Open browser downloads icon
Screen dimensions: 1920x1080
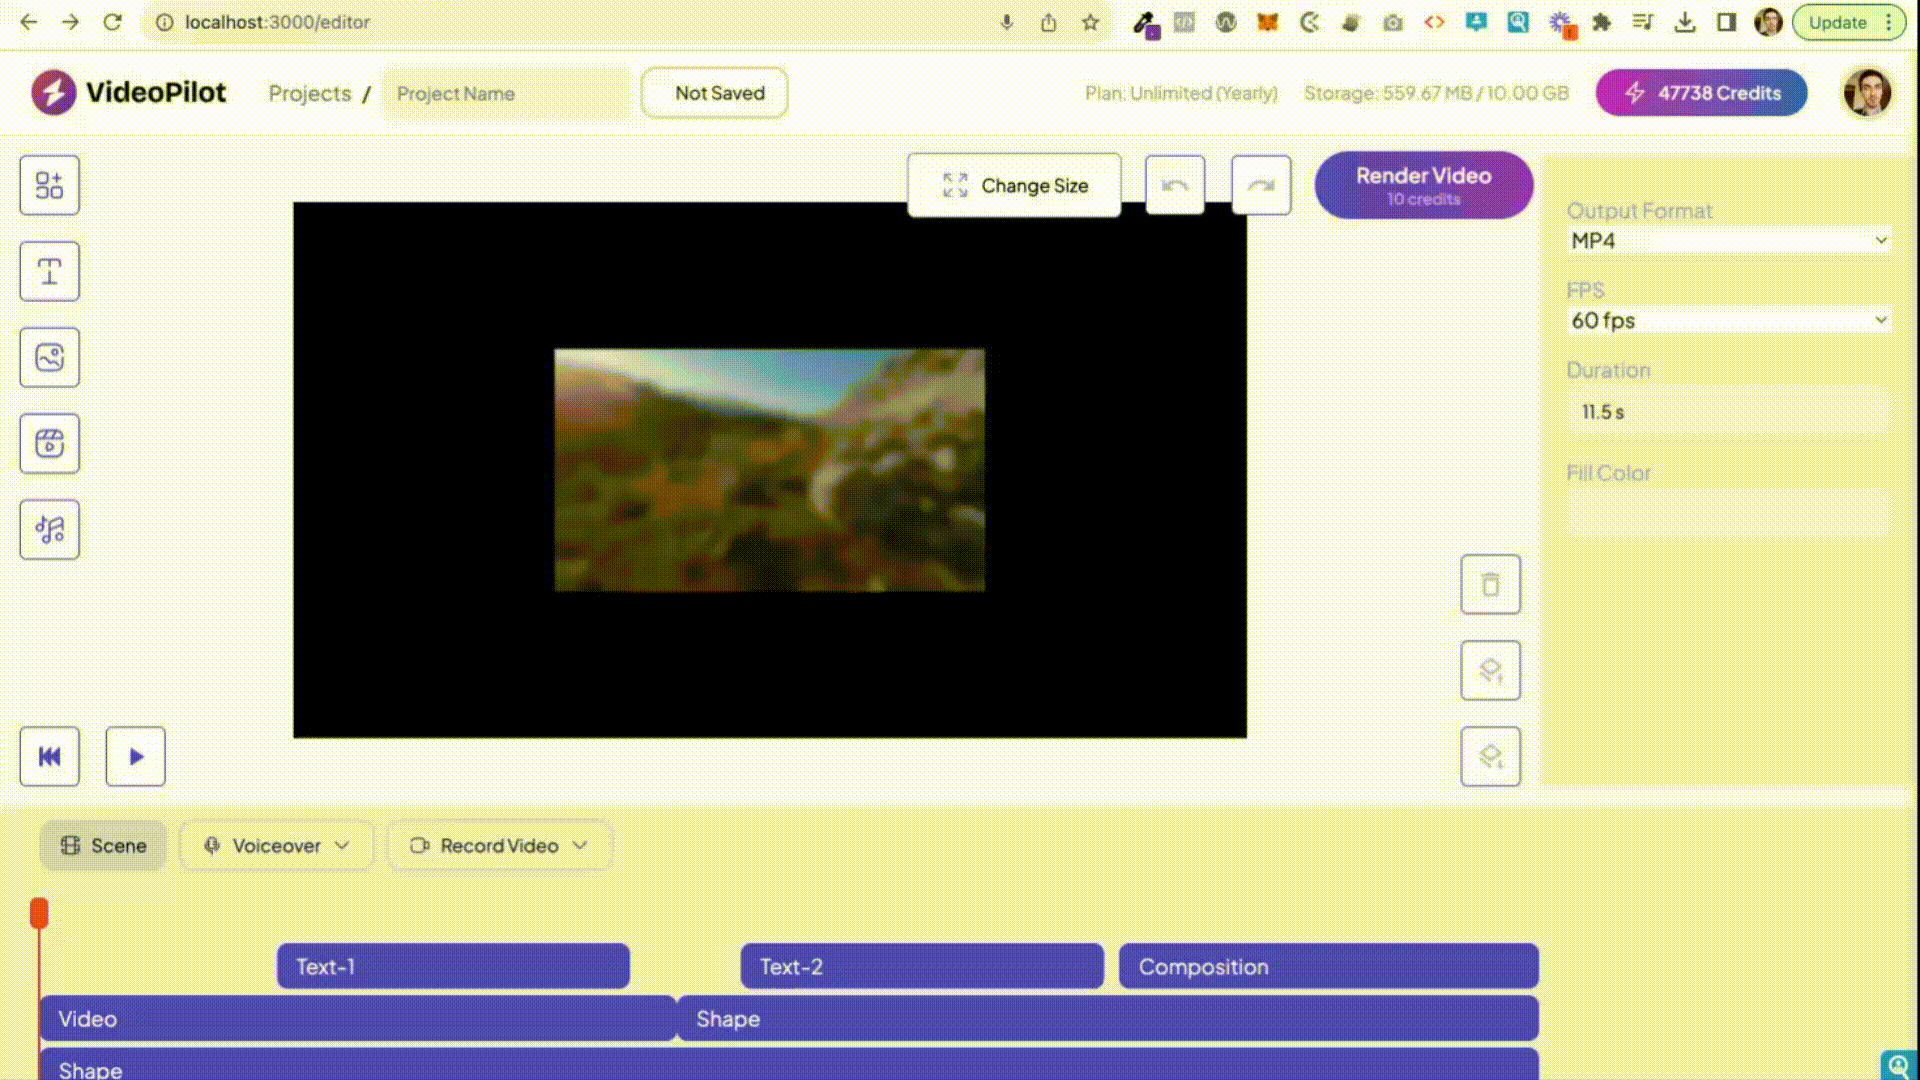1685,22
